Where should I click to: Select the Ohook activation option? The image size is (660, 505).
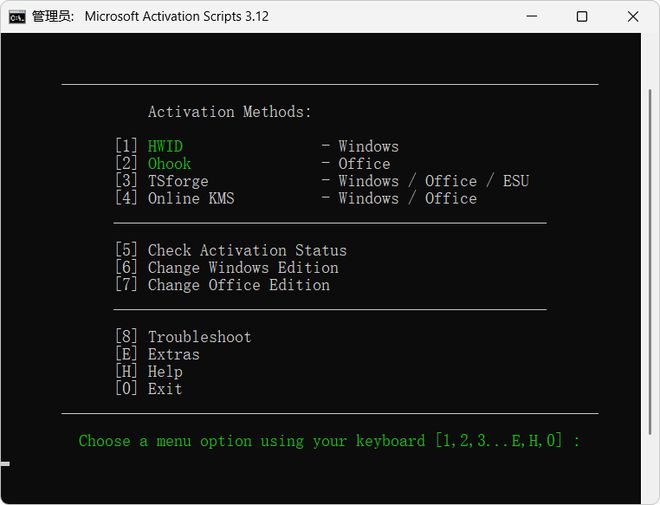tap(169, 164)
